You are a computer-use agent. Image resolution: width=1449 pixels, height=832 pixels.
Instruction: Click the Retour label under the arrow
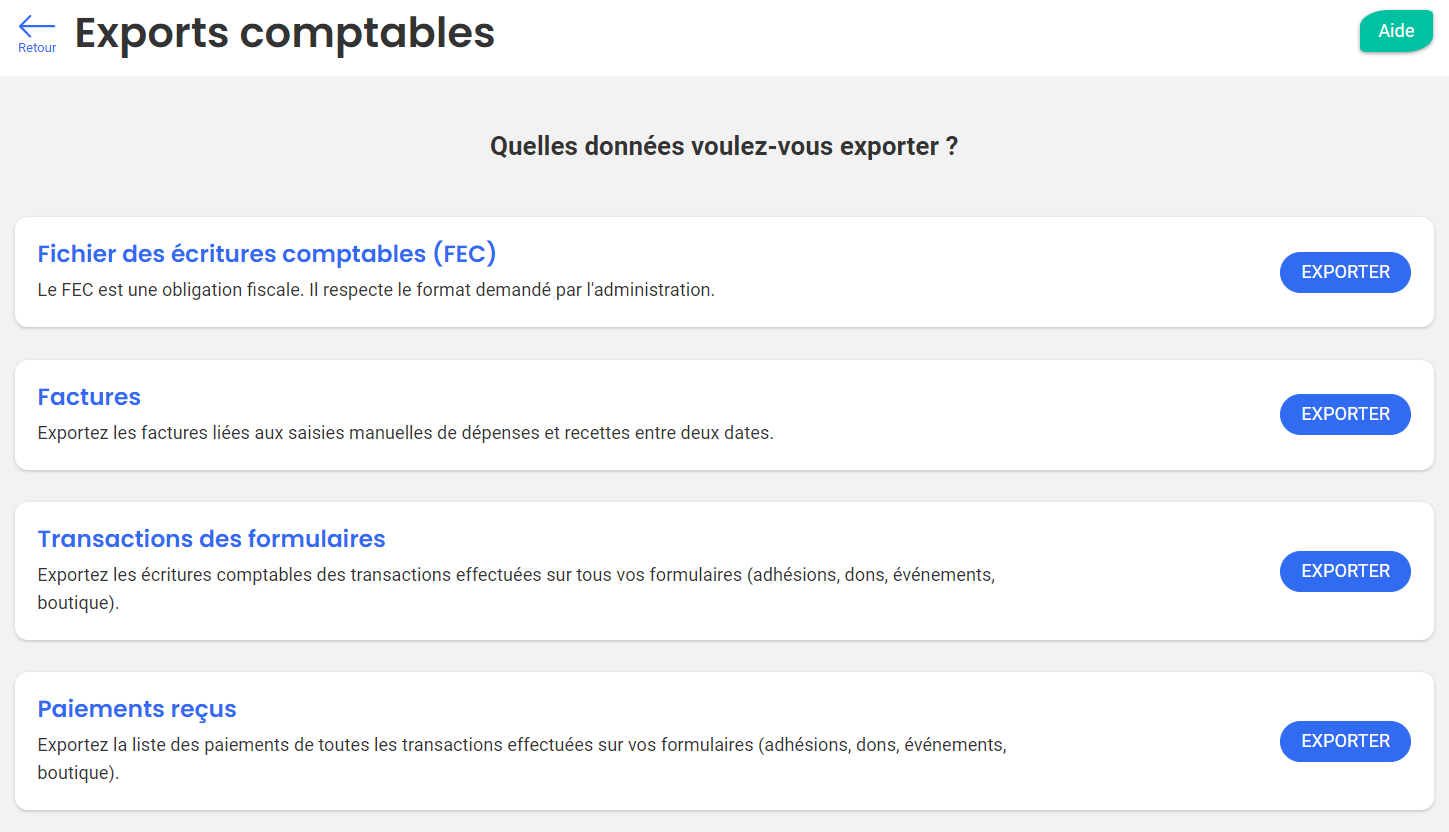(37, 48)
